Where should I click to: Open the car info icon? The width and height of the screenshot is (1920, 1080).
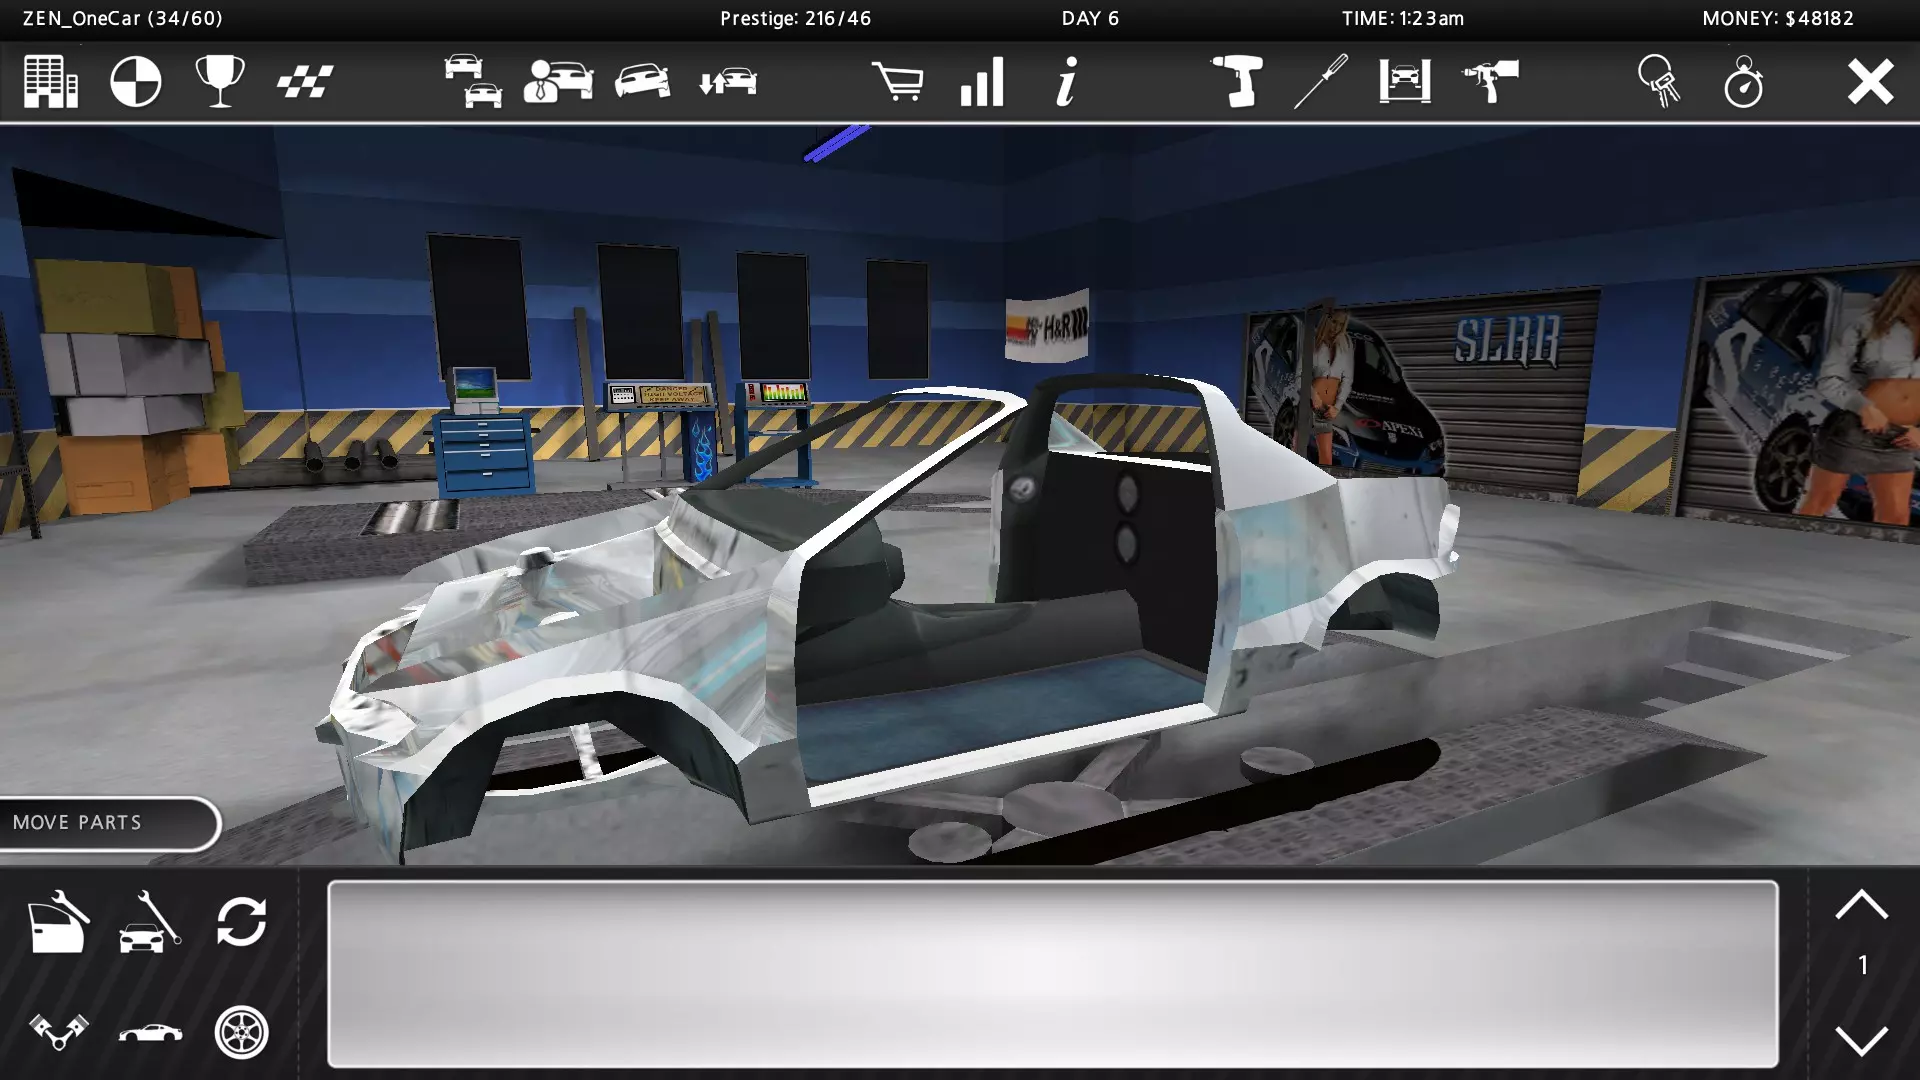click(1067, 82)
